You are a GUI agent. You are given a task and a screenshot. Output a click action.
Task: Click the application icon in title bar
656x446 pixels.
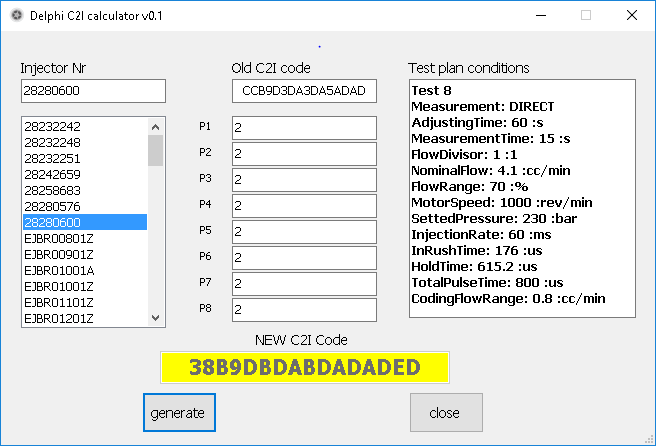pyautogui.click(x=17, y=15)
